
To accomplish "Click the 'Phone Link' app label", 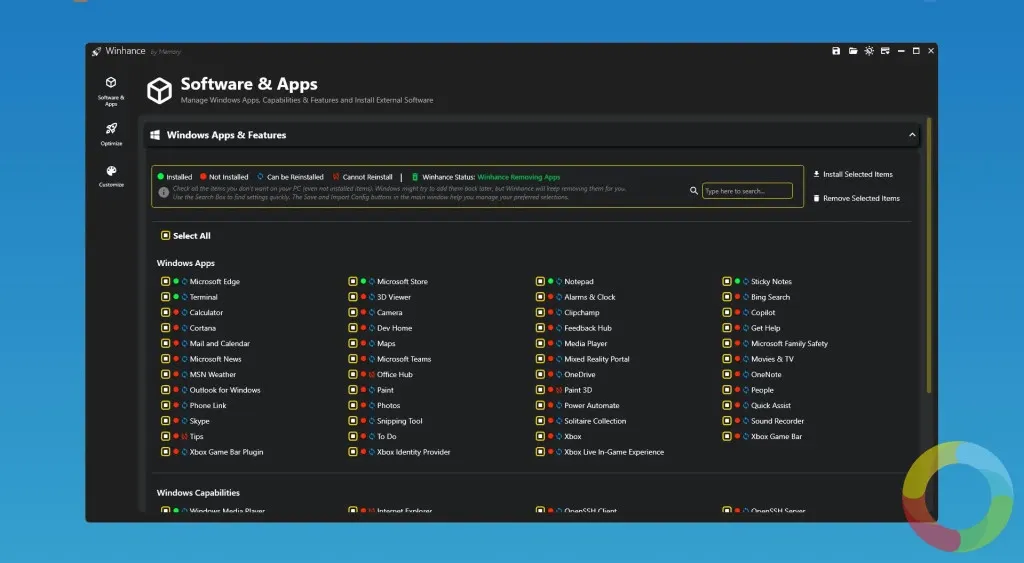I will pyautogui.click(x=208, y=406).
